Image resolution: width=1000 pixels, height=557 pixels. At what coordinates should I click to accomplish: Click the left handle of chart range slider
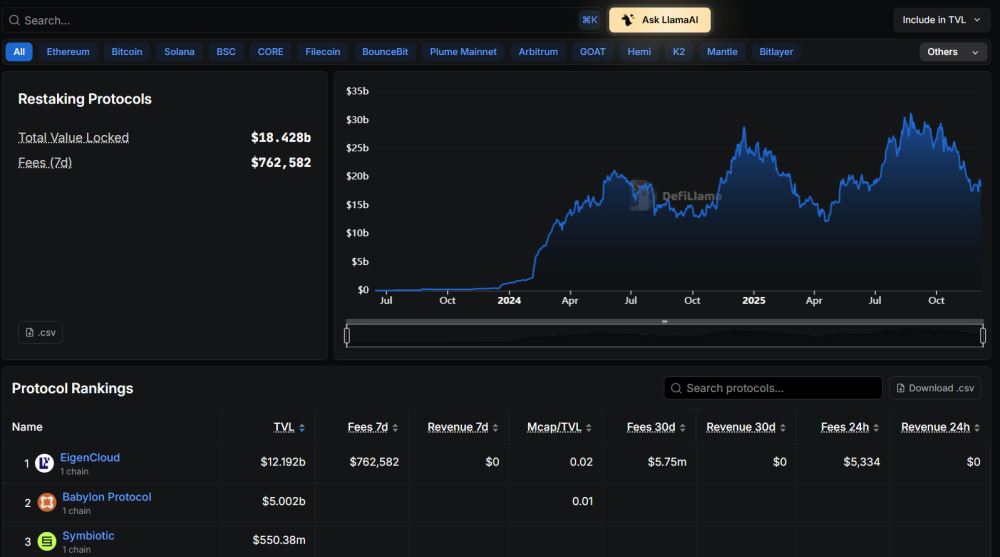click(x=347, y=335)
